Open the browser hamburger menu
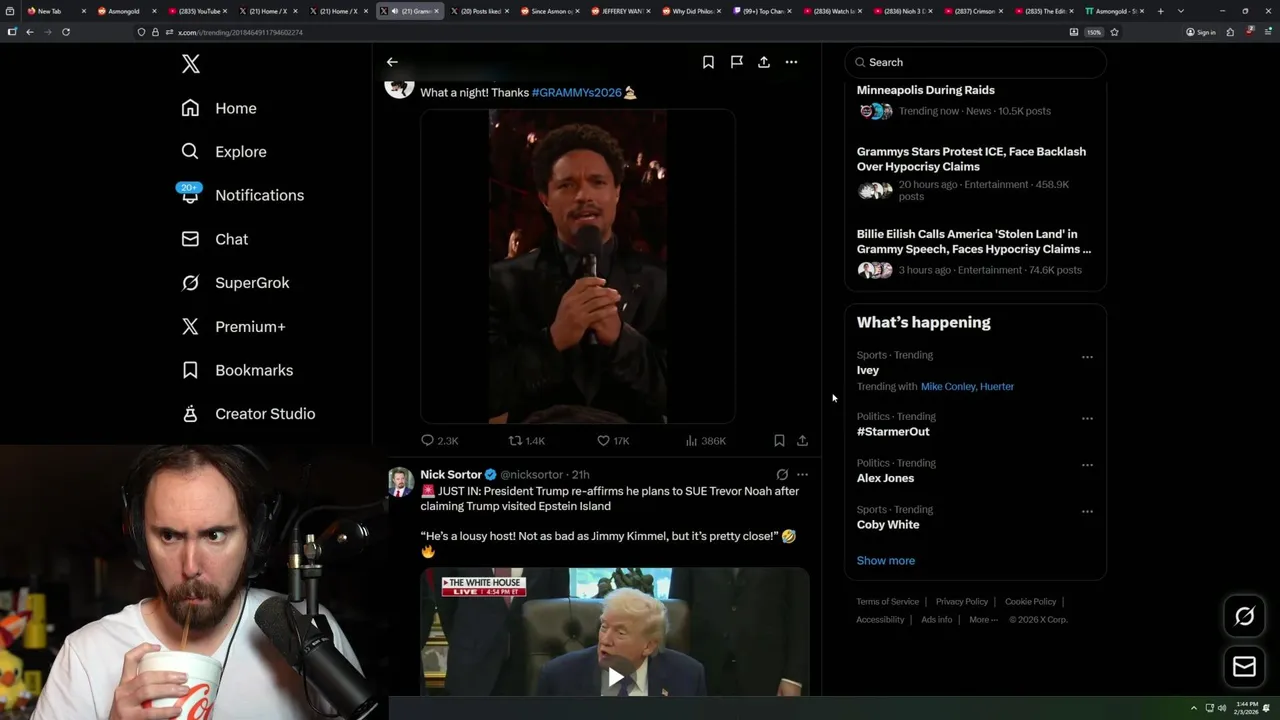 1268,32
